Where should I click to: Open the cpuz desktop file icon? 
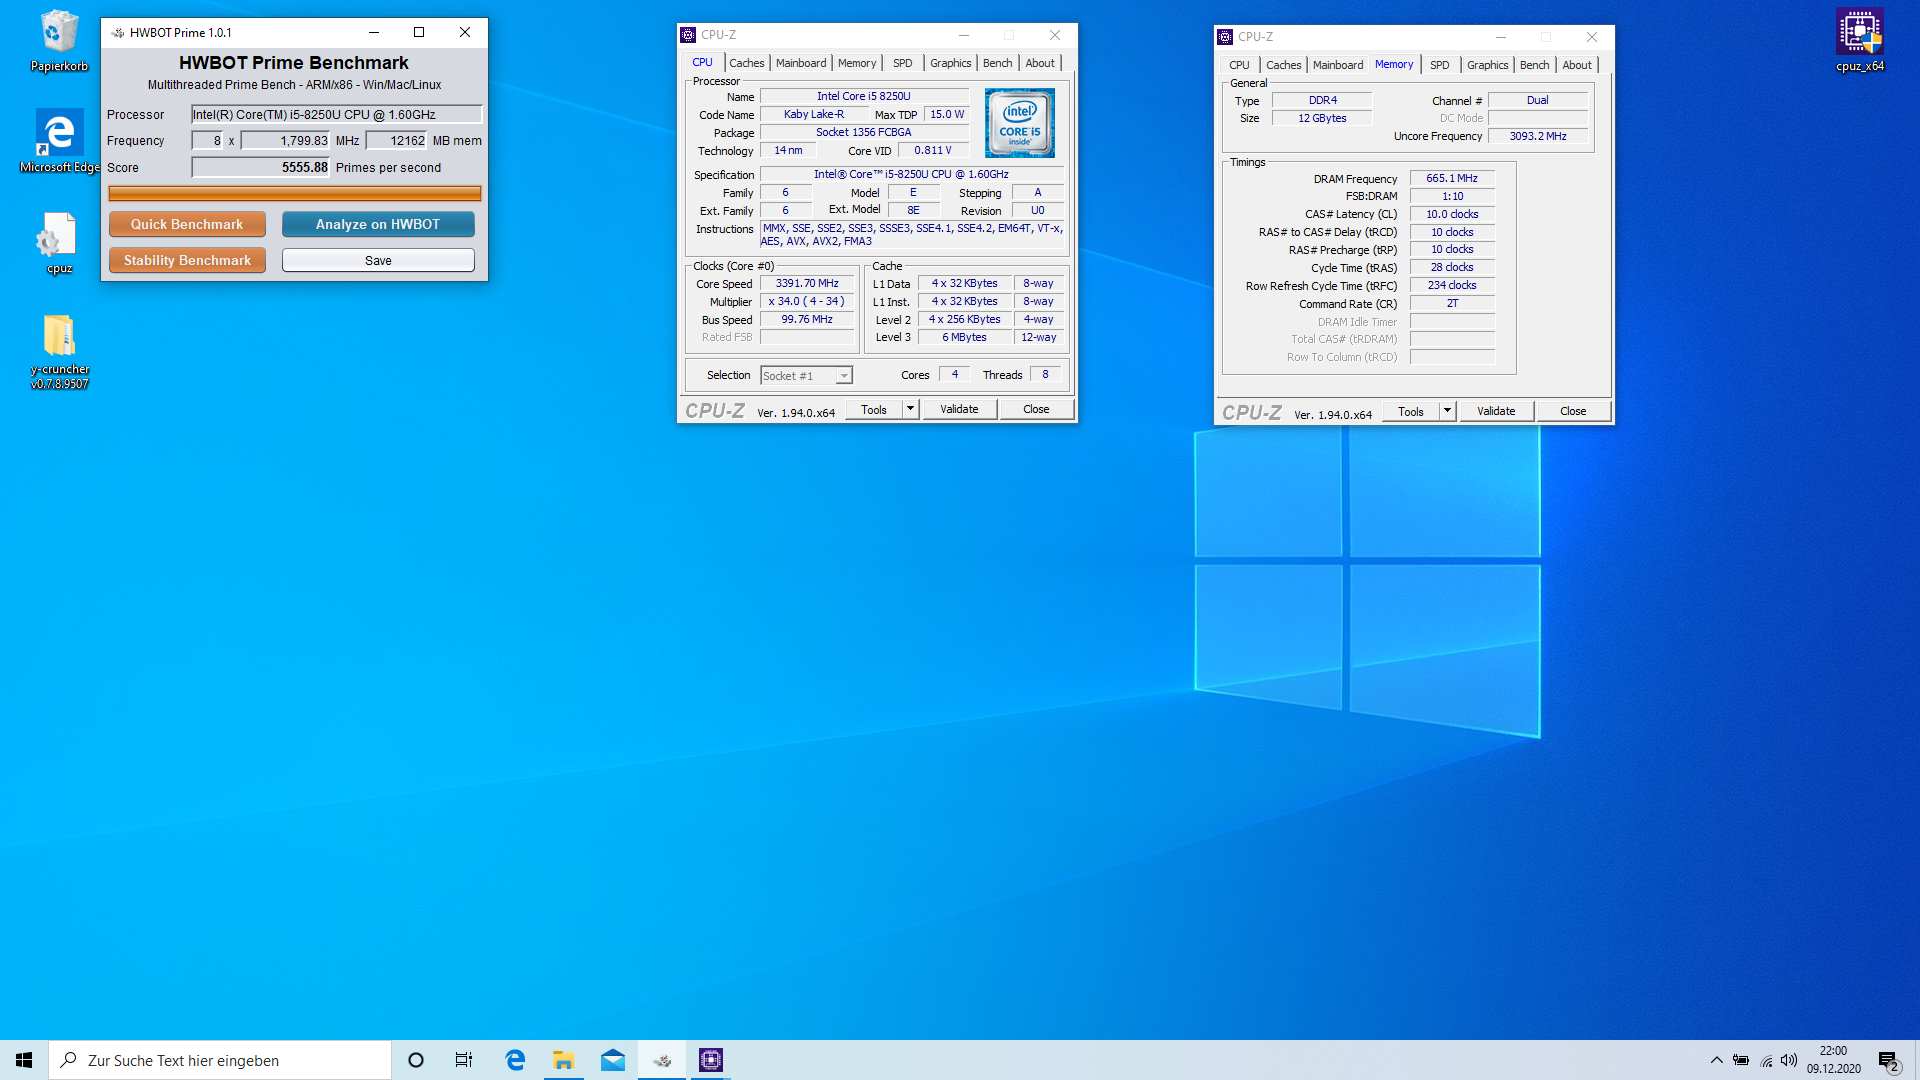click(59, 243)
